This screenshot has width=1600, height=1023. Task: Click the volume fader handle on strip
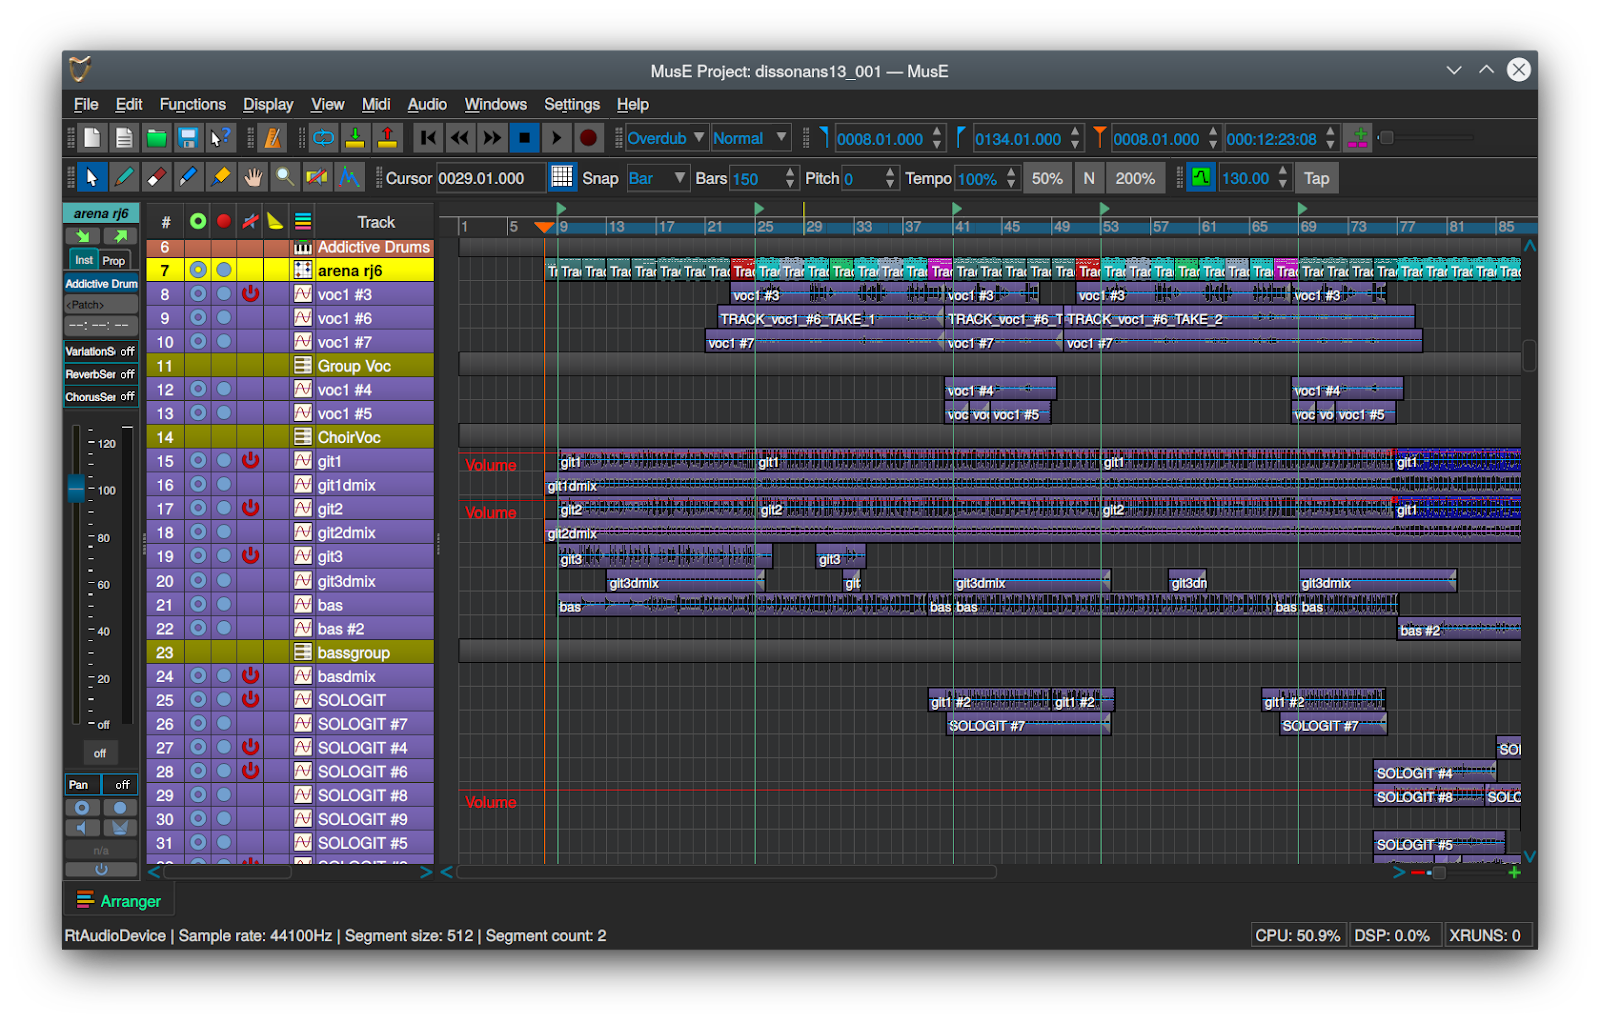[x=76, y=489]
